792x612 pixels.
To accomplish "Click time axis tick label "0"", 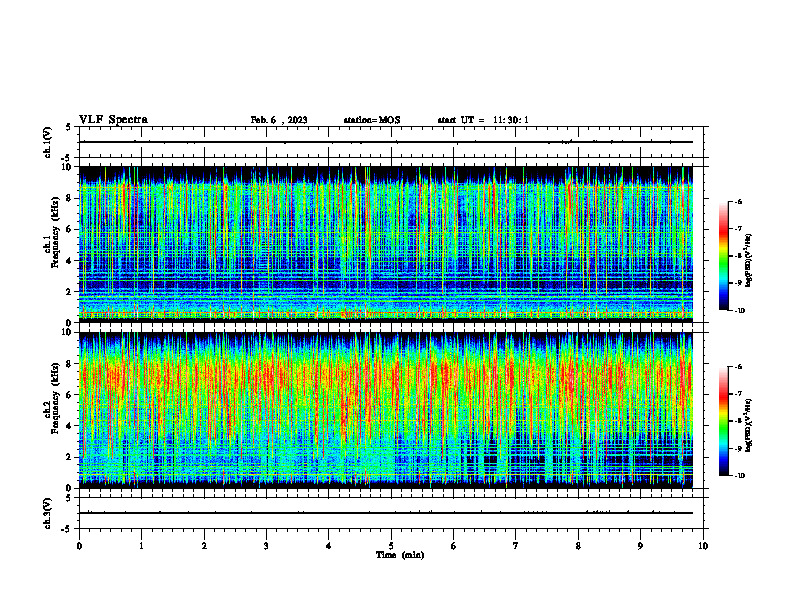I will point(79,546).
